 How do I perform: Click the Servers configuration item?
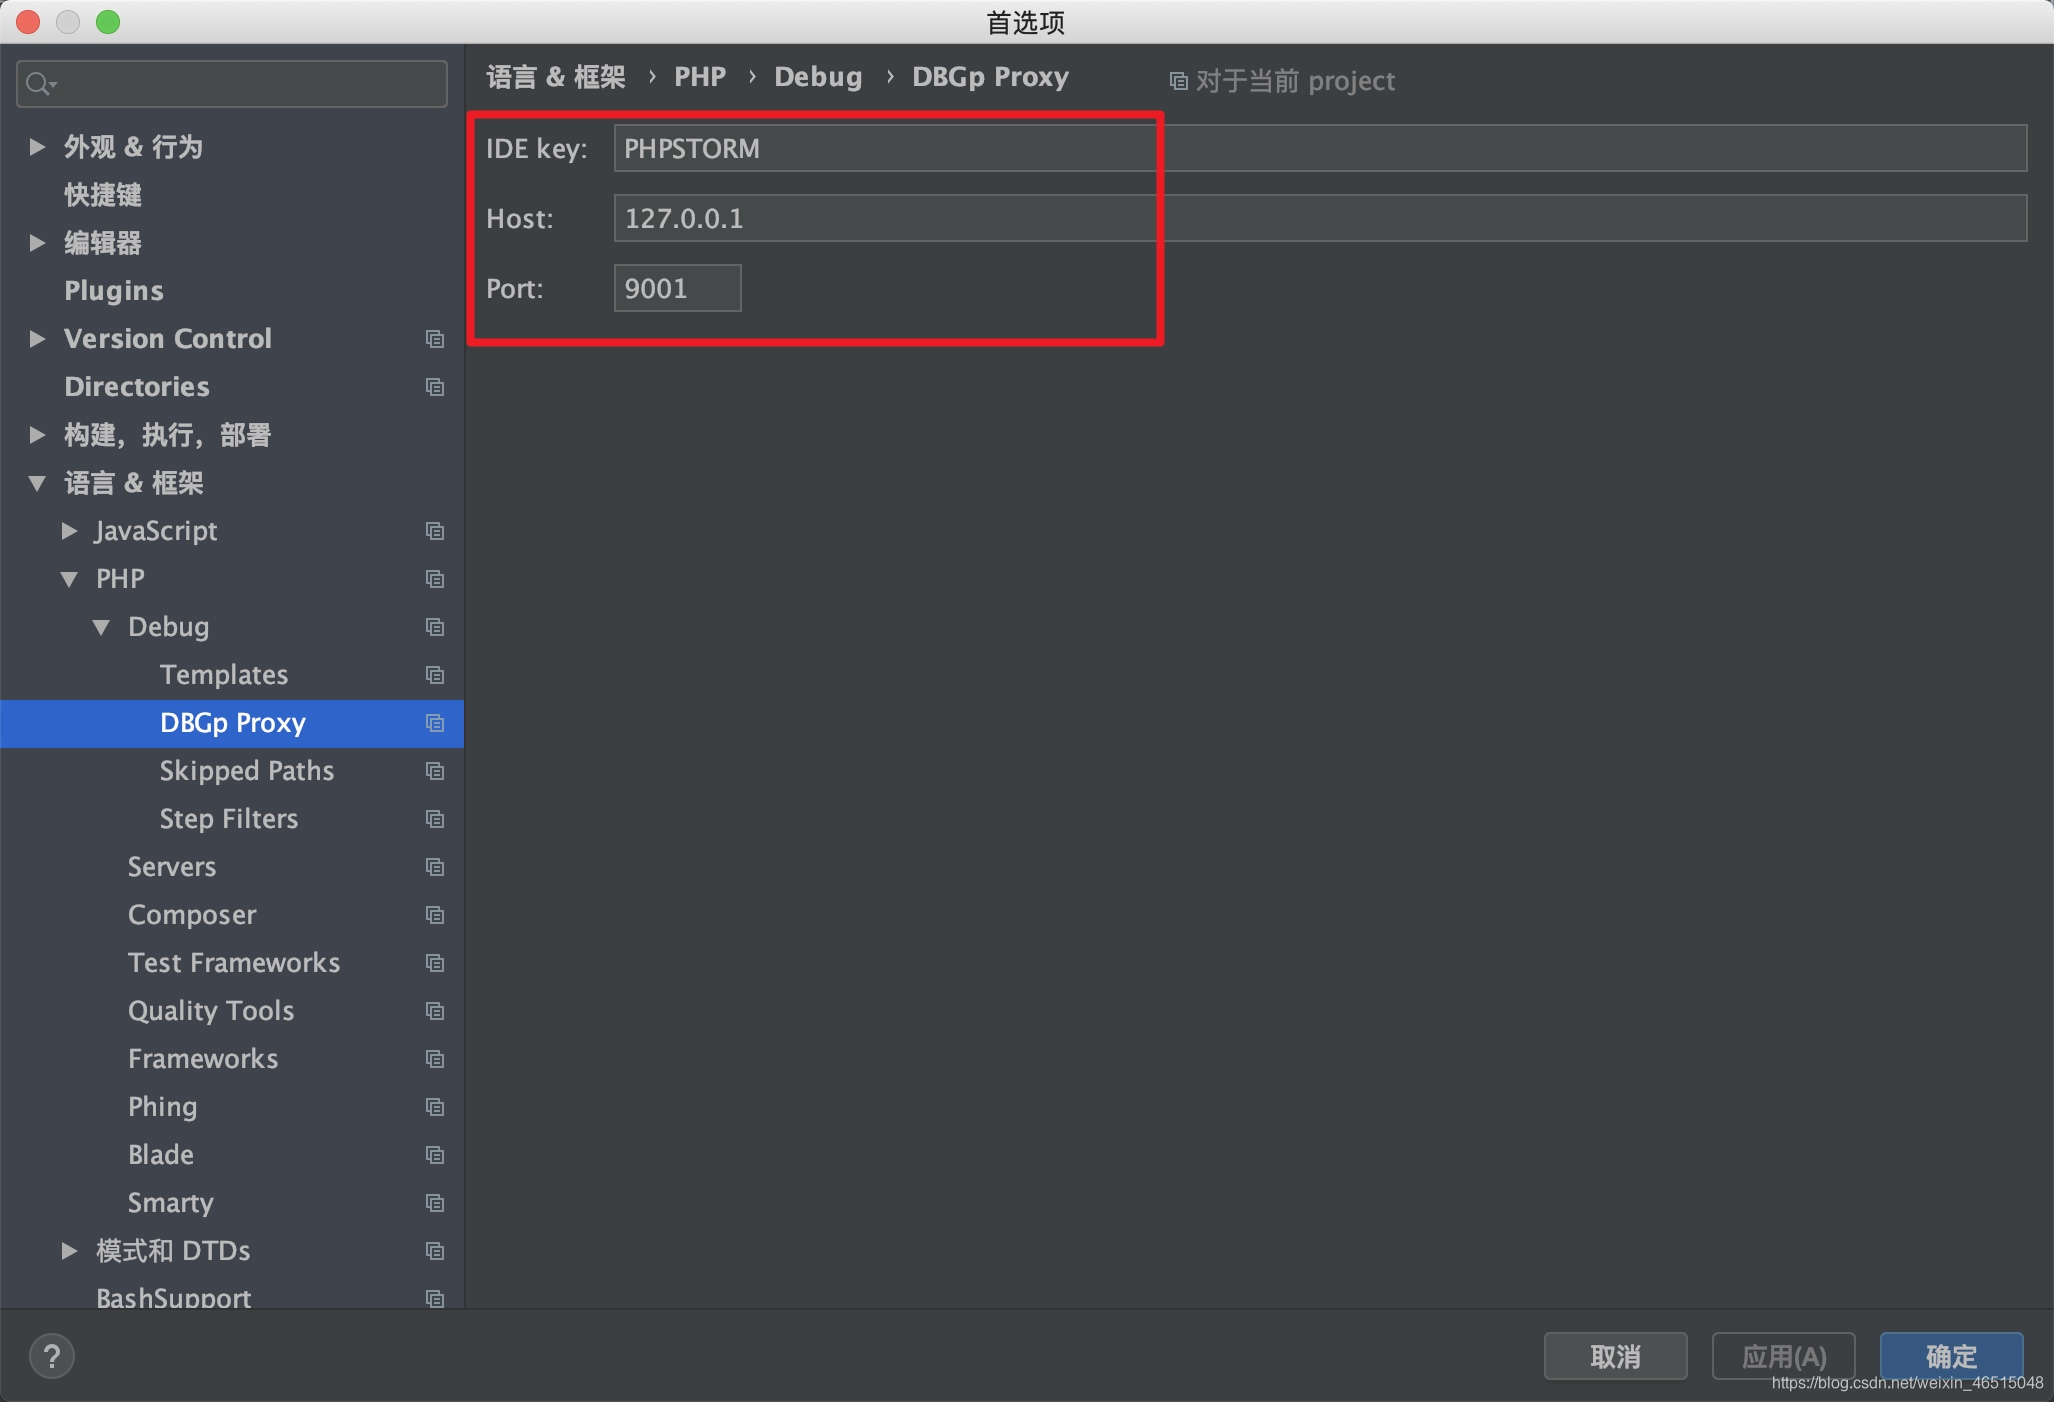tap(172, 866)
